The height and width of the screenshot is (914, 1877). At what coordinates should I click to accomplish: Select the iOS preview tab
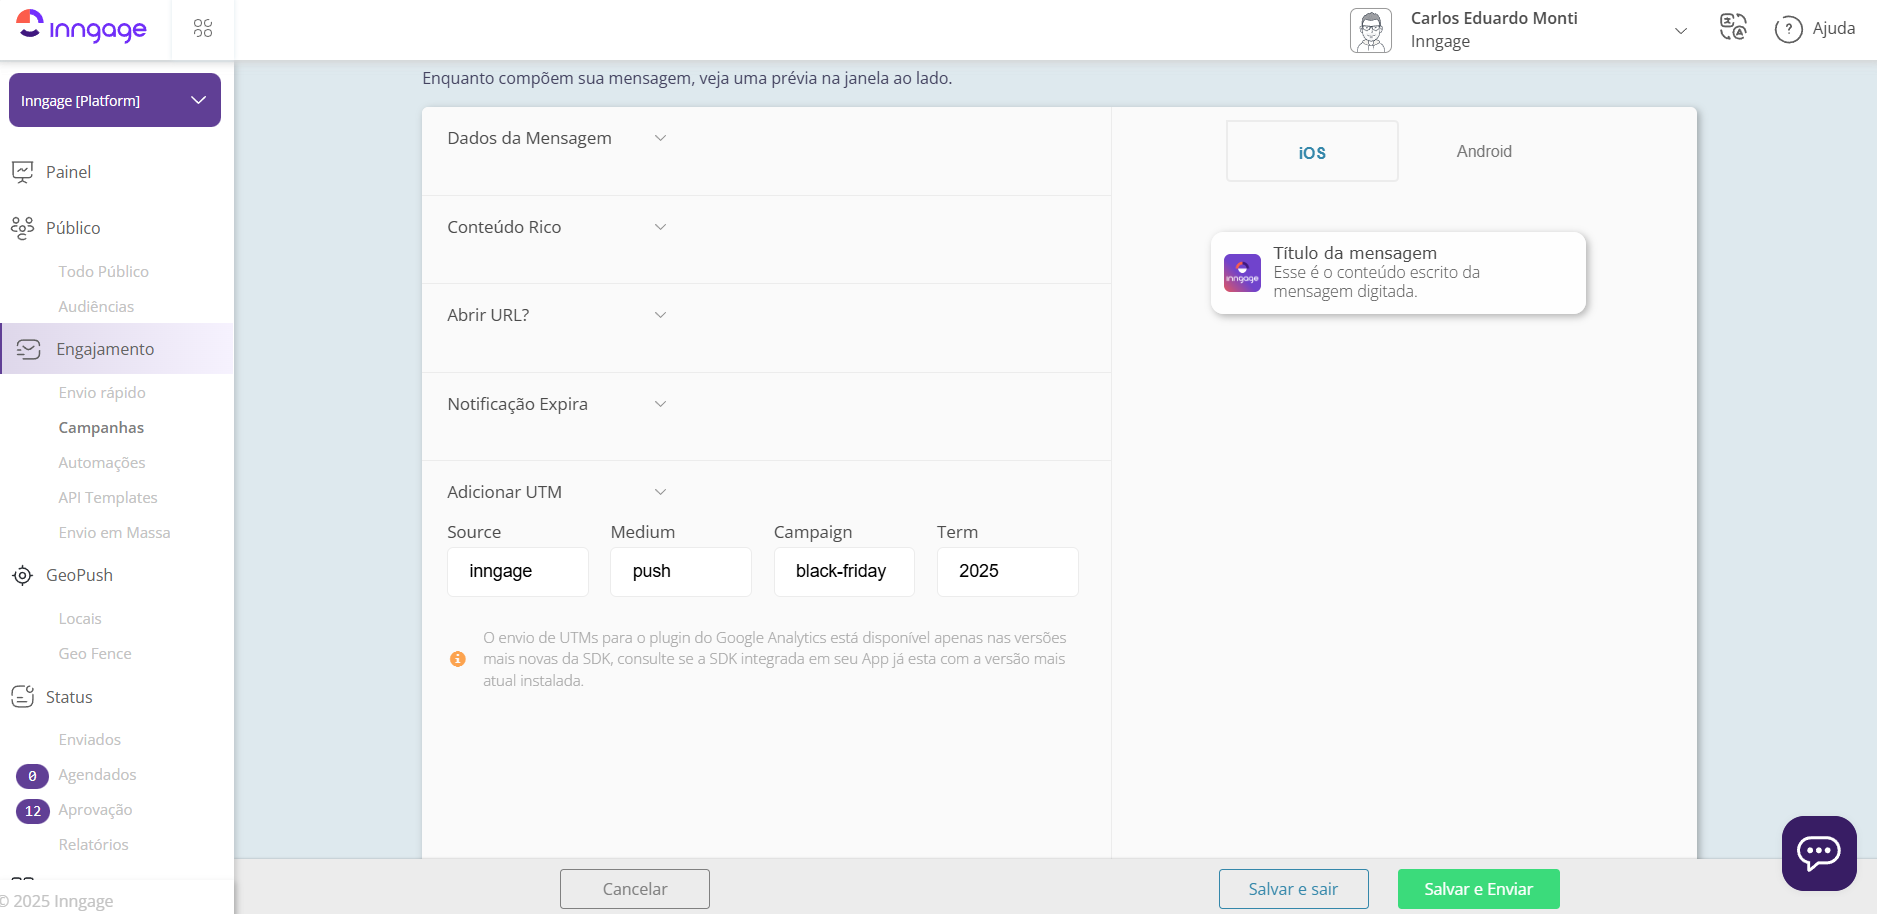point(1312,152)
